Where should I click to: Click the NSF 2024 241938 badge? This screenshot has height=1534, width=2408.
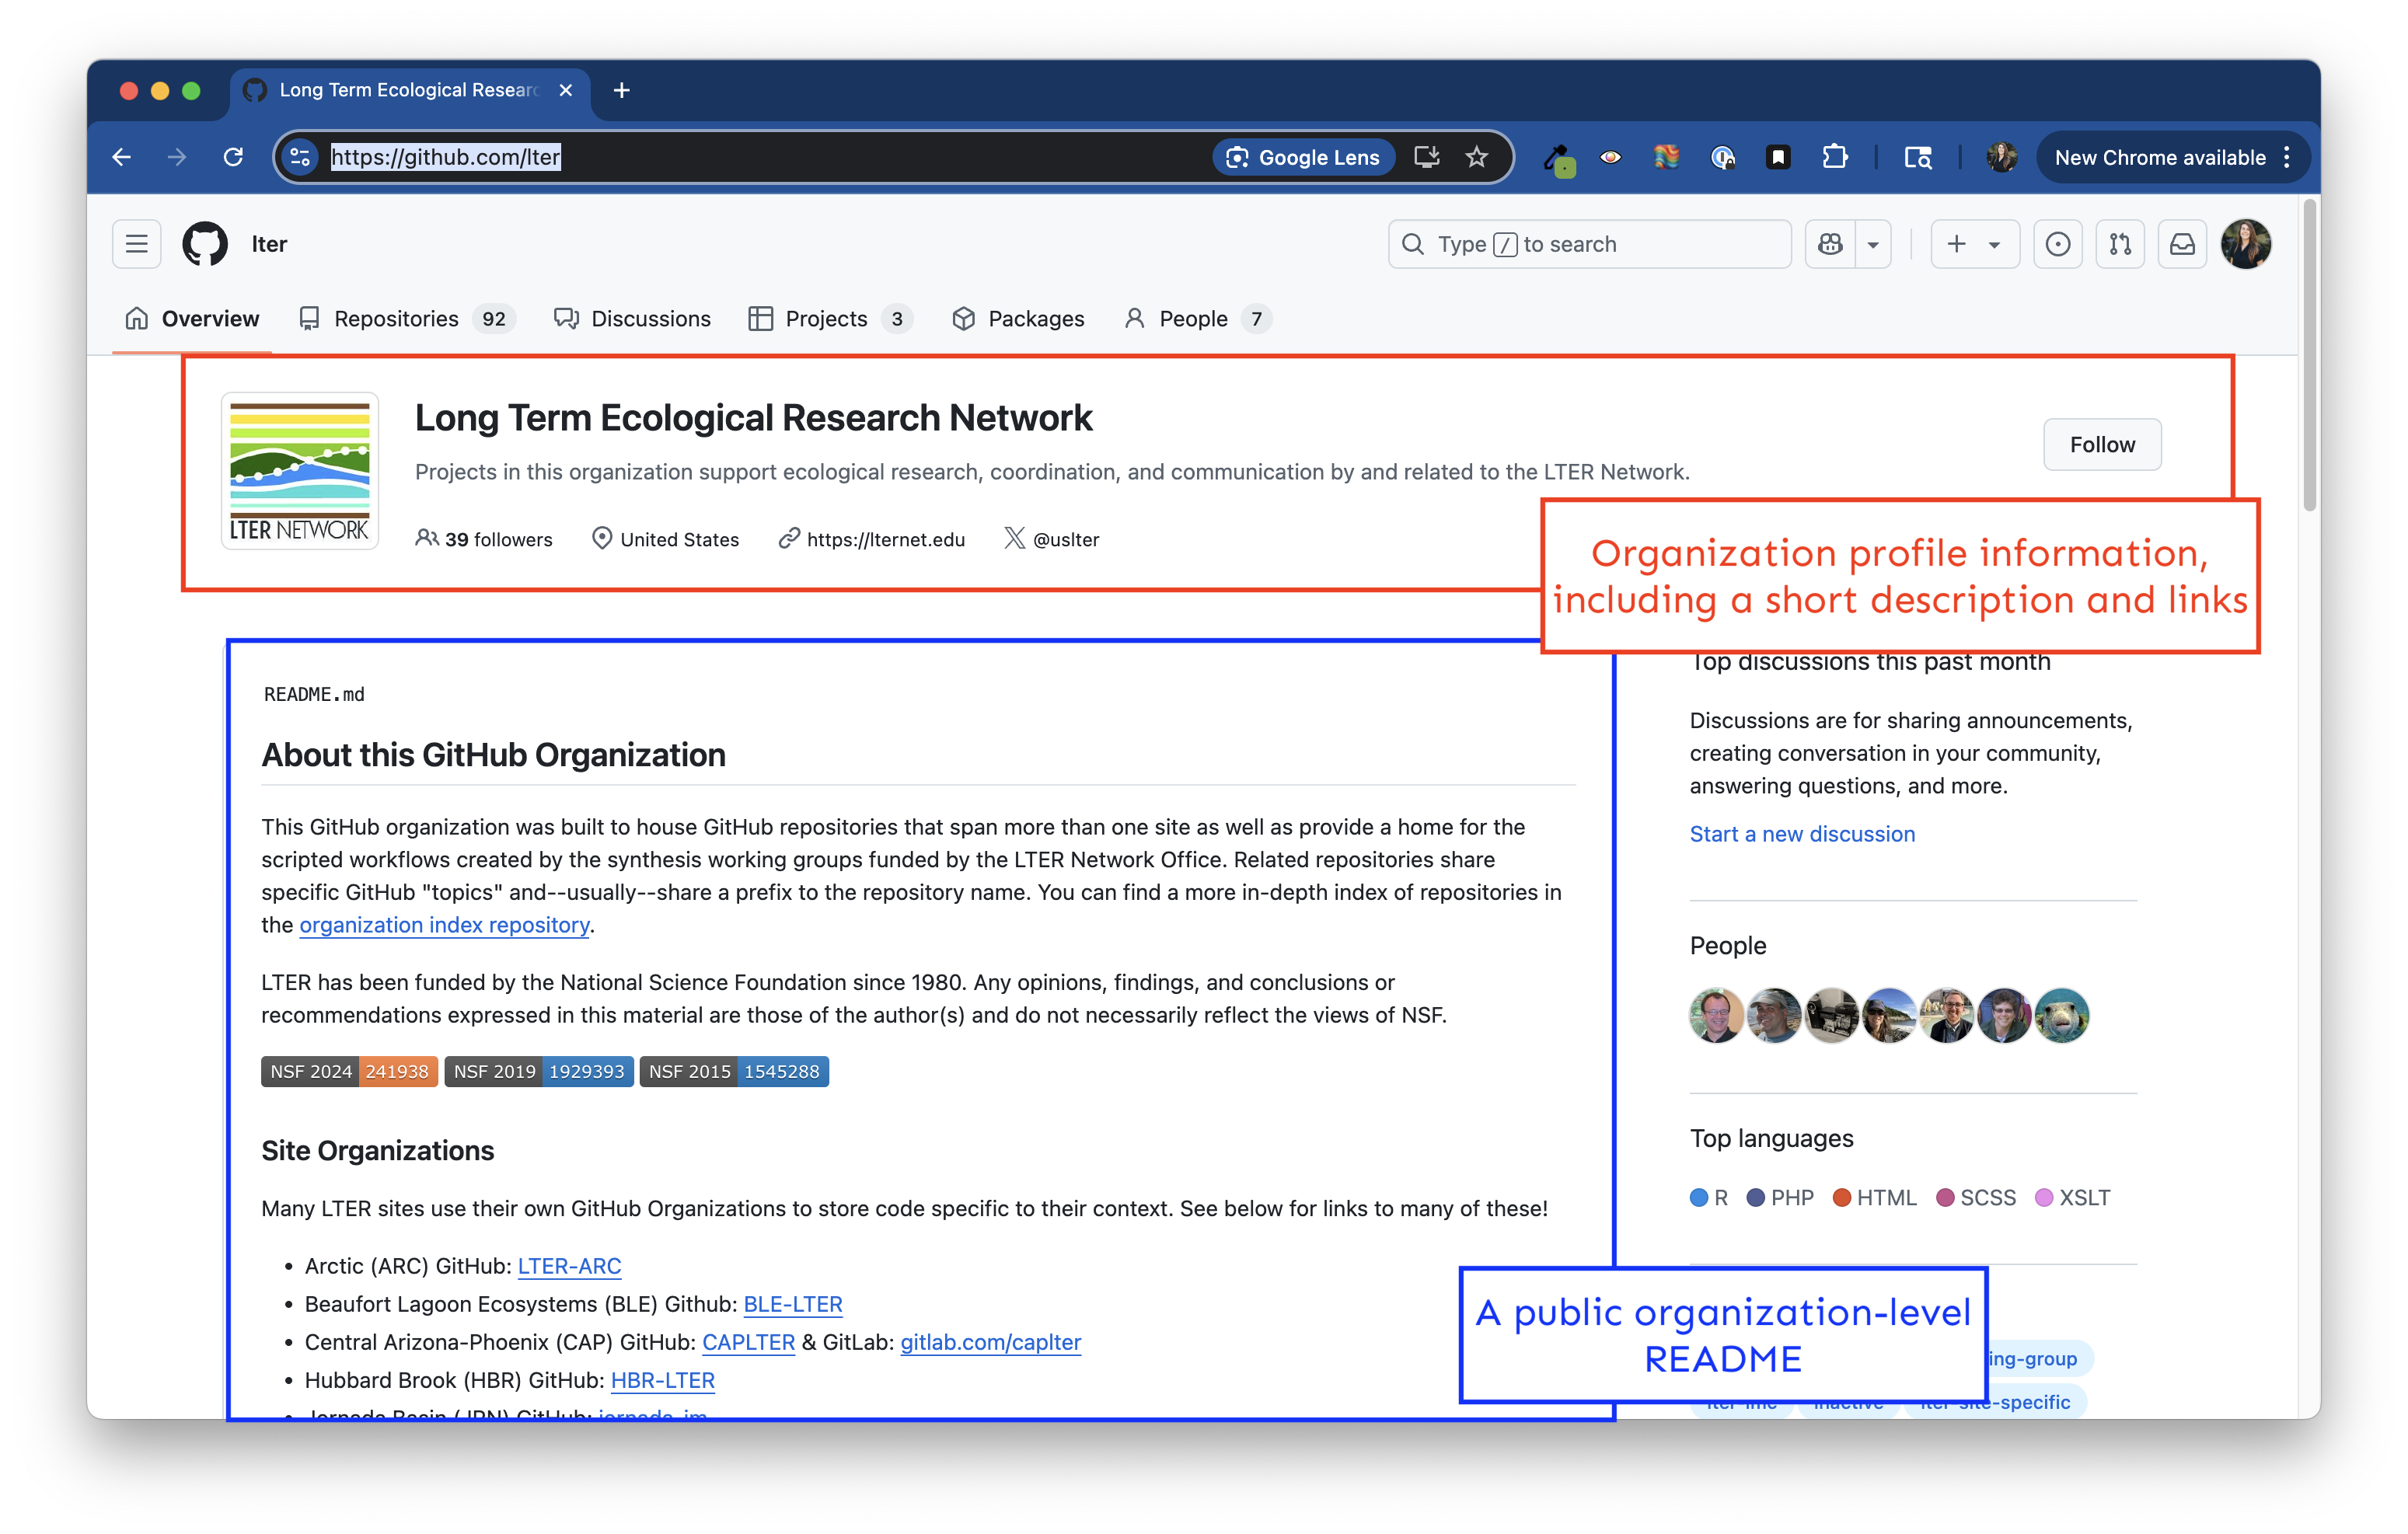click(349, 1071)
